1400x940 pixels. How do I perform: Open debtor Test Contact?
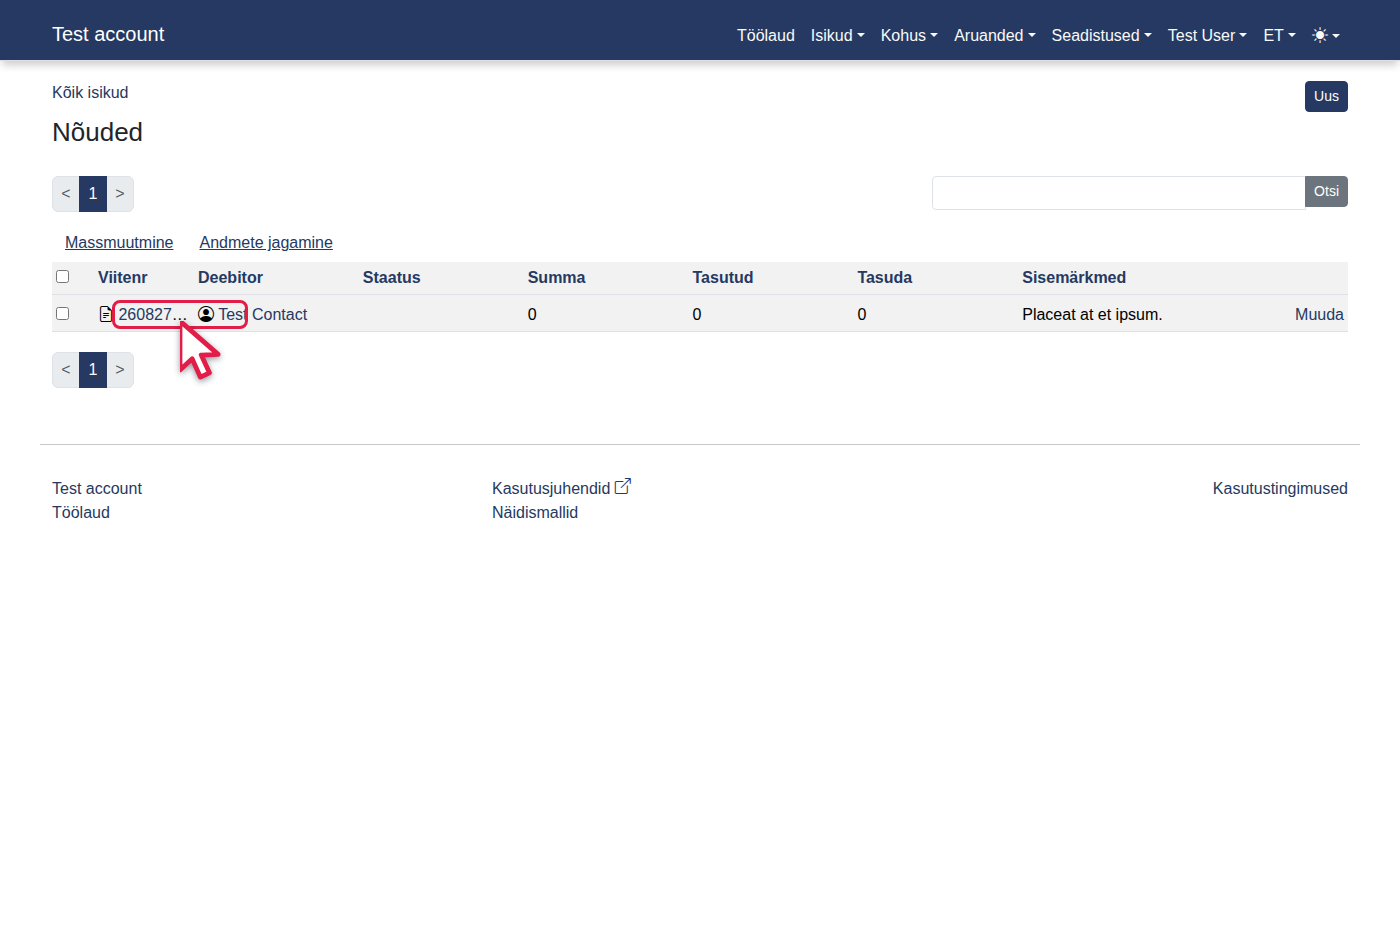tap(263, 314)
